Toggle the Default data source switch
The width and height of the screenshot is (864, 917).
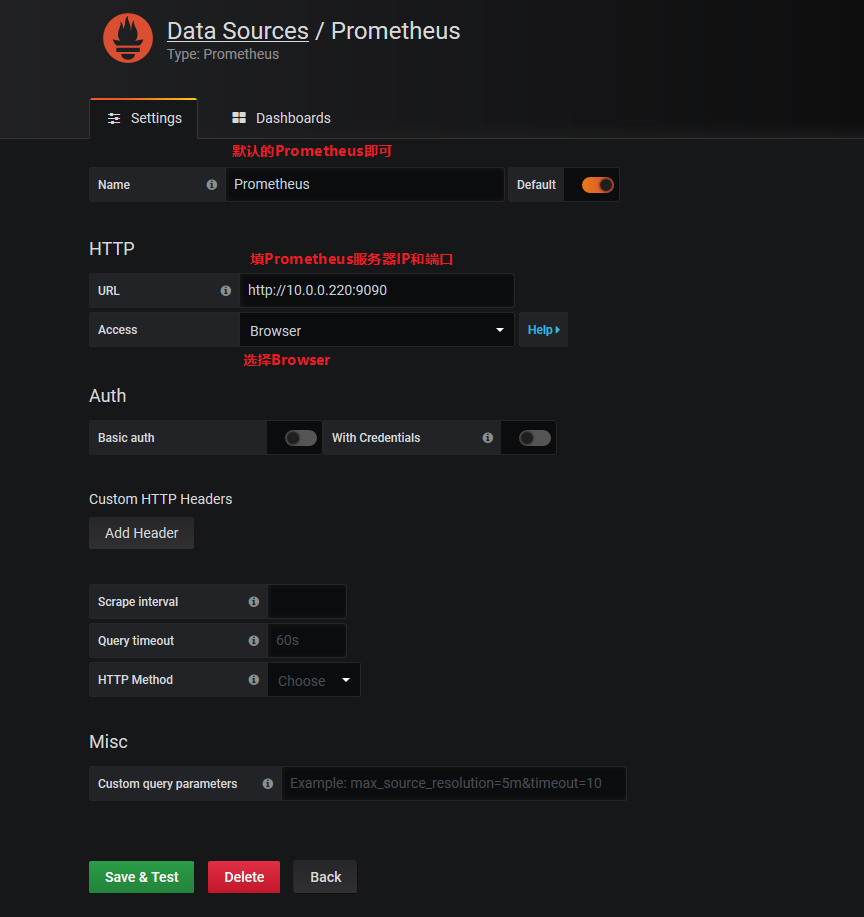click(597, 185)
